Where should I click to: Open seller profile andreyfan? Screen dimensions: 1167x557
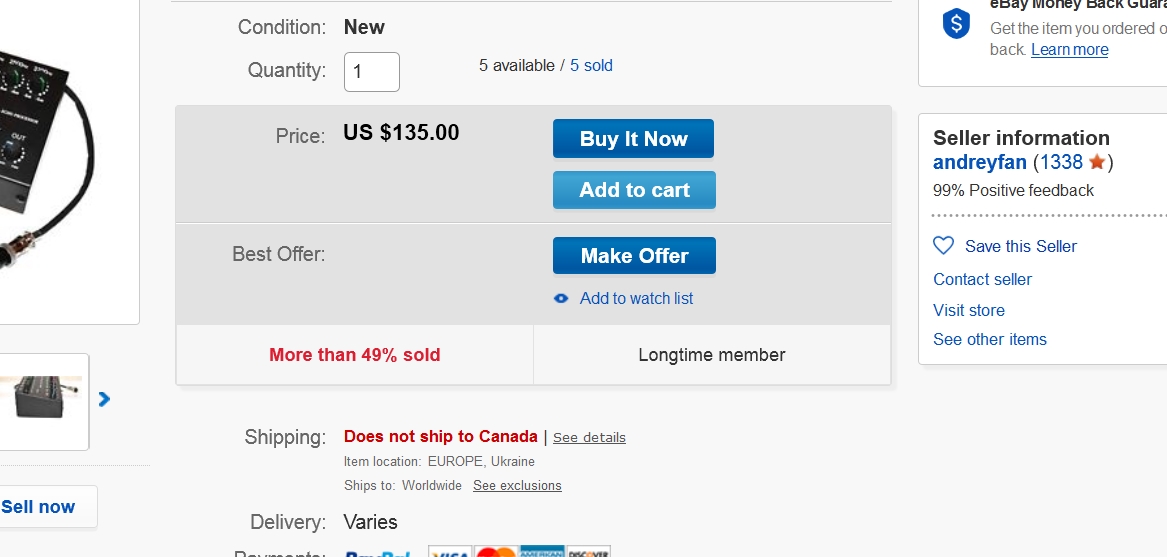pos(980,162)
